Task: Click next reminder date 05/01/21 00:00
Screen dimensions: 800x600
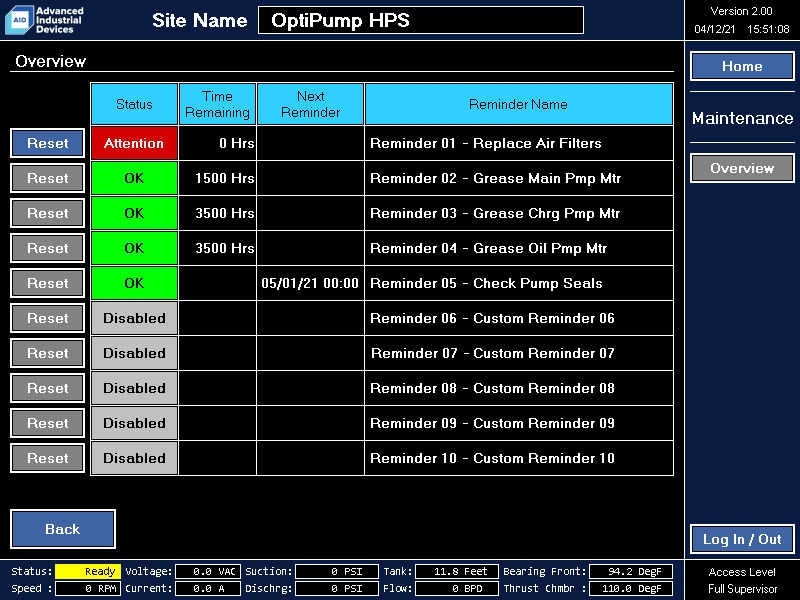Action: coord(310,283)
